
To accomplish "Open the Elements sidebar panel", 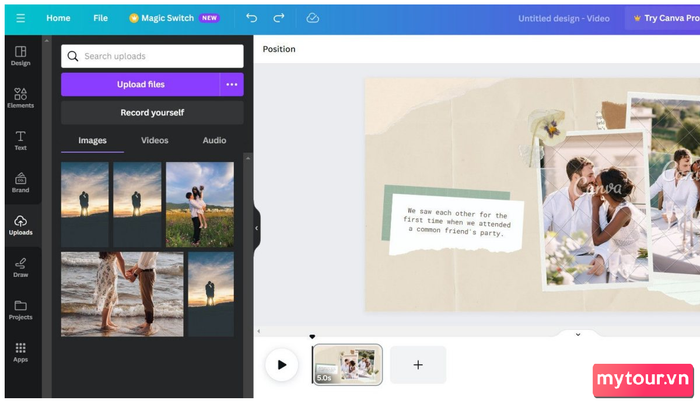I will [21, 98].
